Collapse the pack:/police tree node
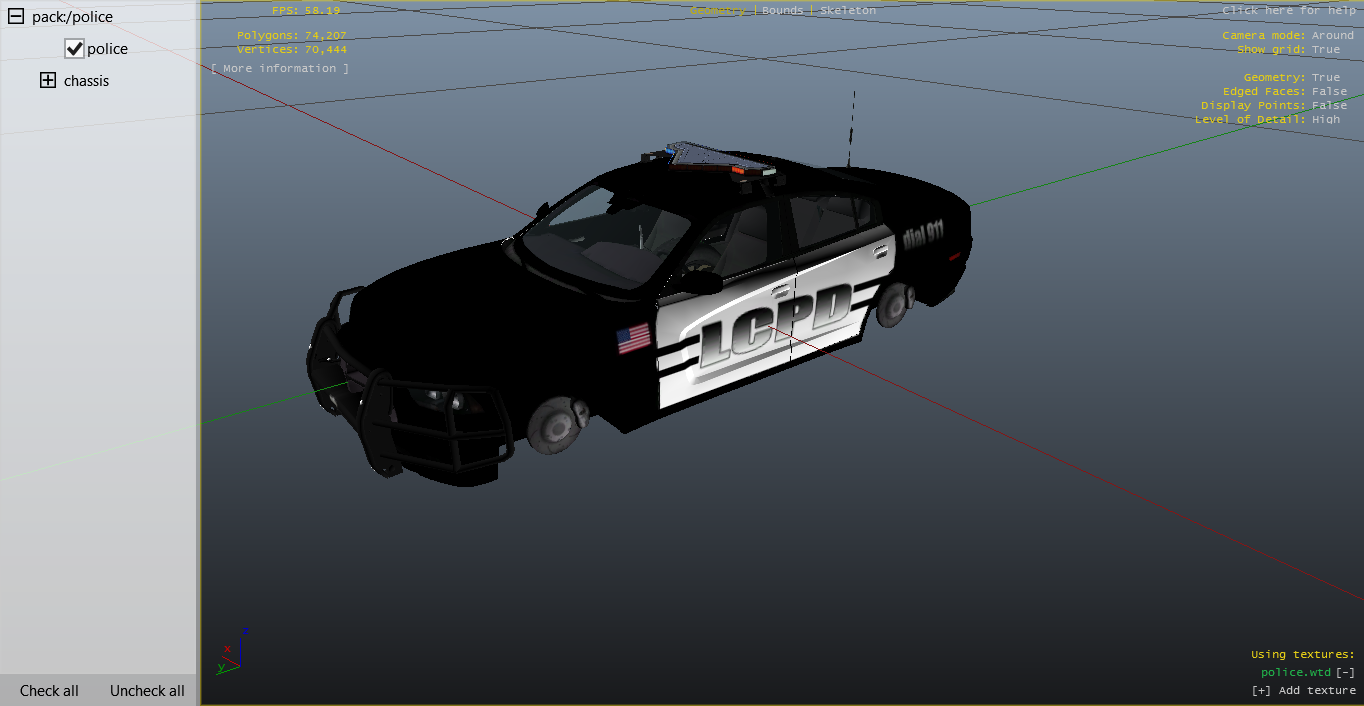Image resolution: width=1364 pixels, height=706 pixels. pos(16,17)
